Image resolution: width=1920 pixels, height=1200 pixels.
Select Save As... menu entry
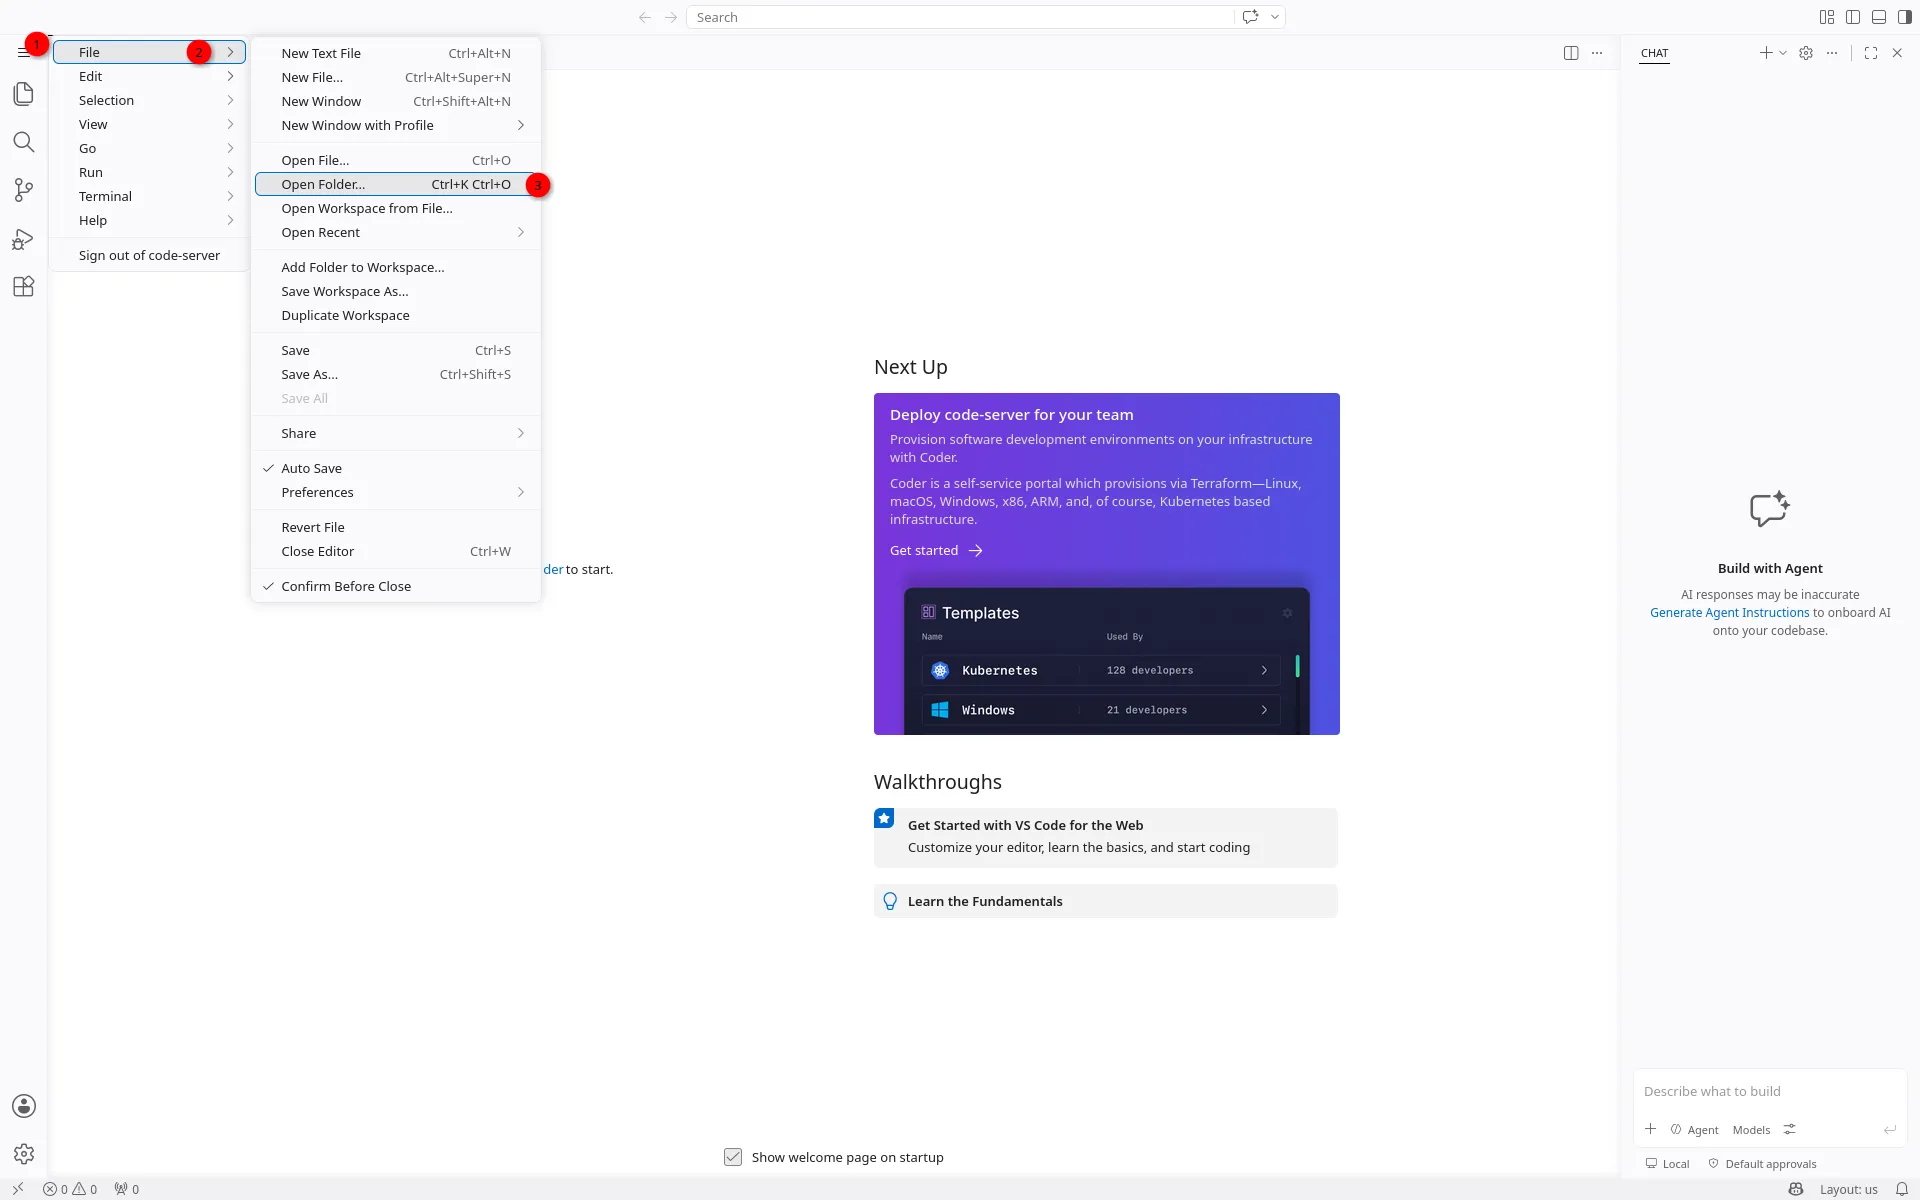[x=396, y=374]
